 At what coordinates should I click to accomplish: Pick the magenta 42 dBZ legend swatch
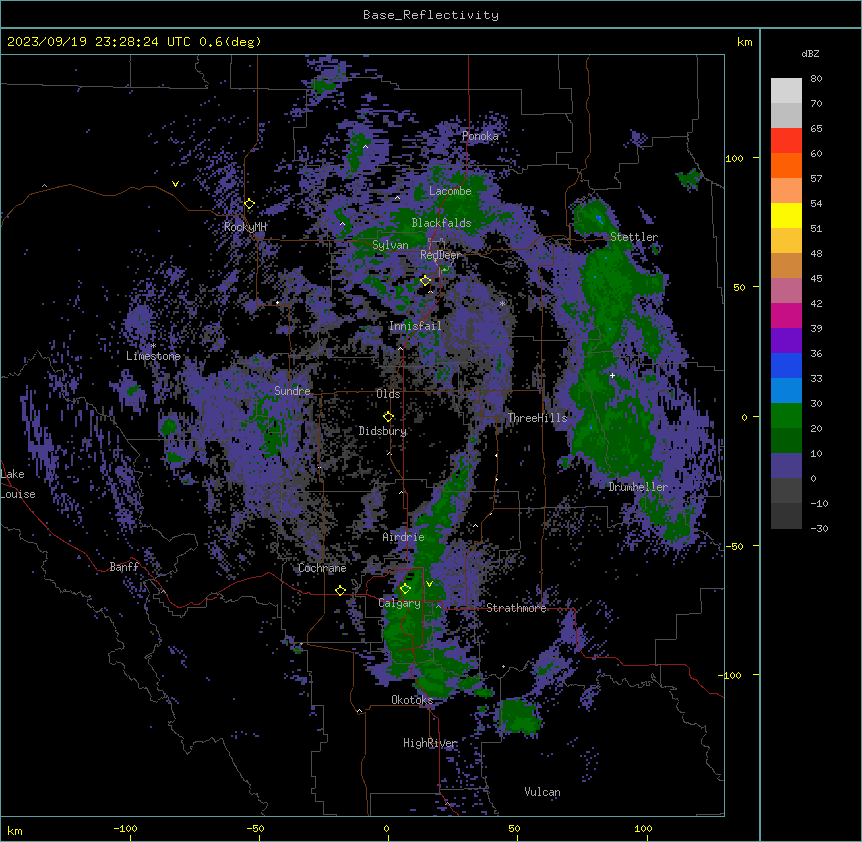click(786, 315)
